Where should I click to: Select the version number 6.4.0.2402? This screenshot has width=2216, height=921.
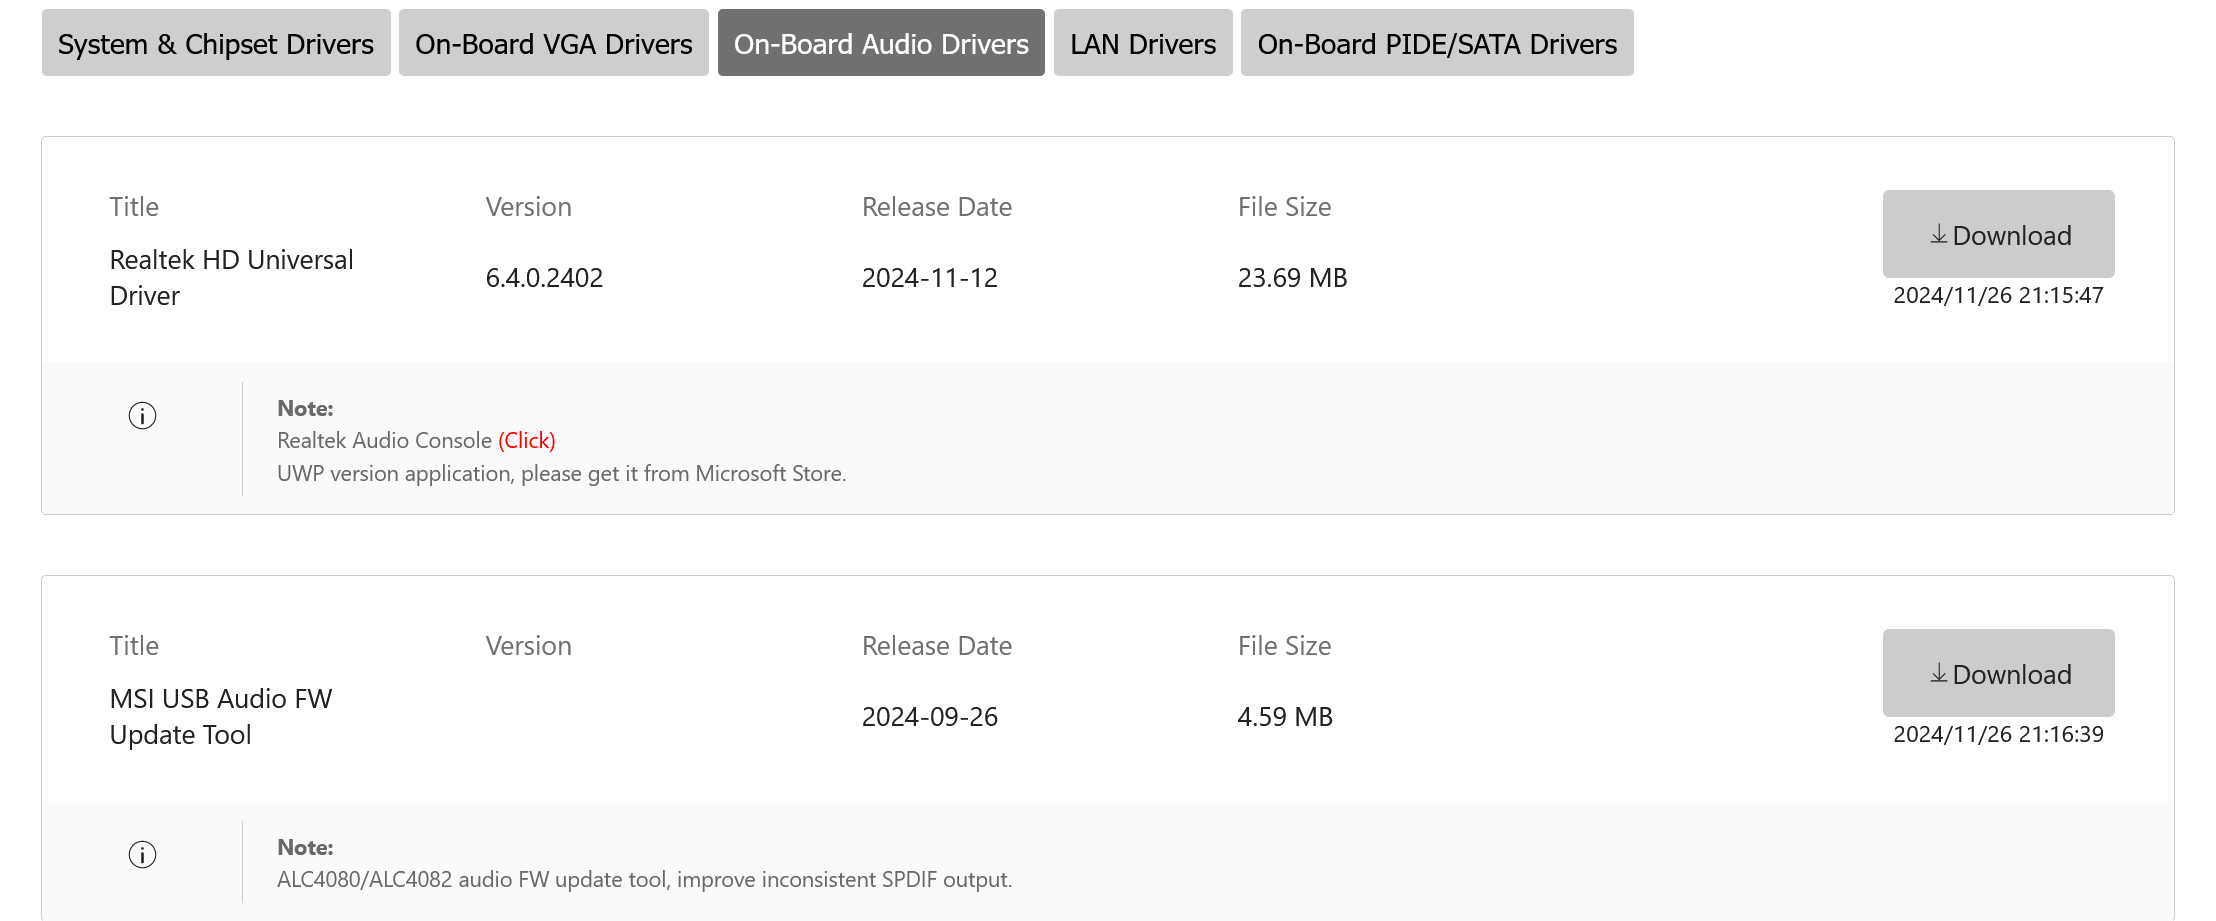pyautogui.click(x=544, y=278)
